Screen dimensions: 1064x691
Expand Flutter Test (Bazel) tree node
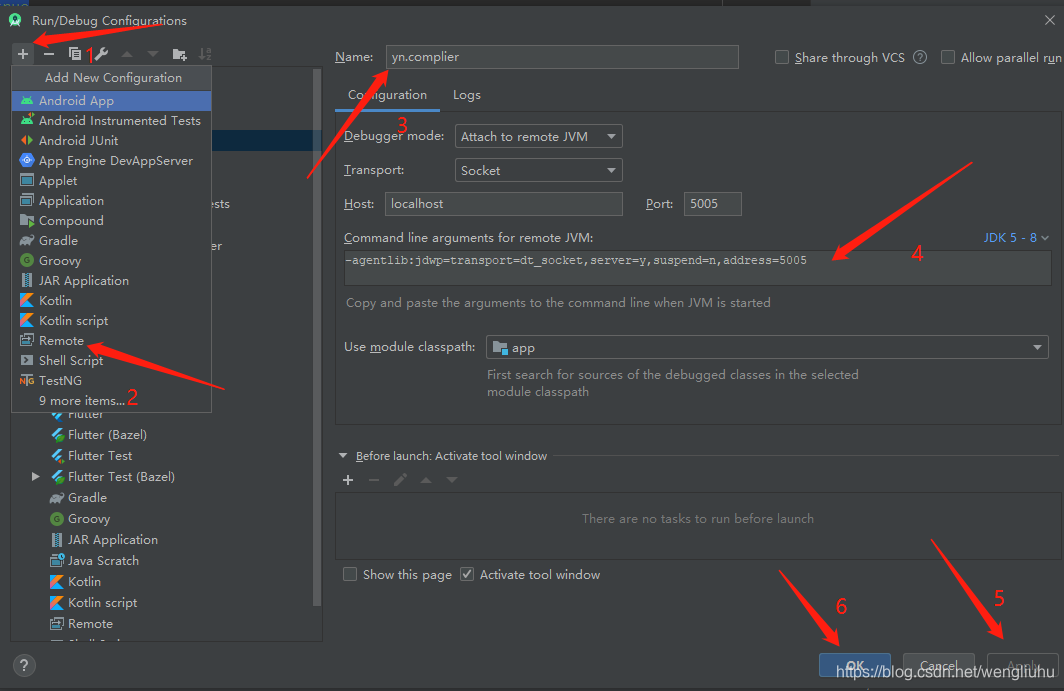[x=36, y=477]
